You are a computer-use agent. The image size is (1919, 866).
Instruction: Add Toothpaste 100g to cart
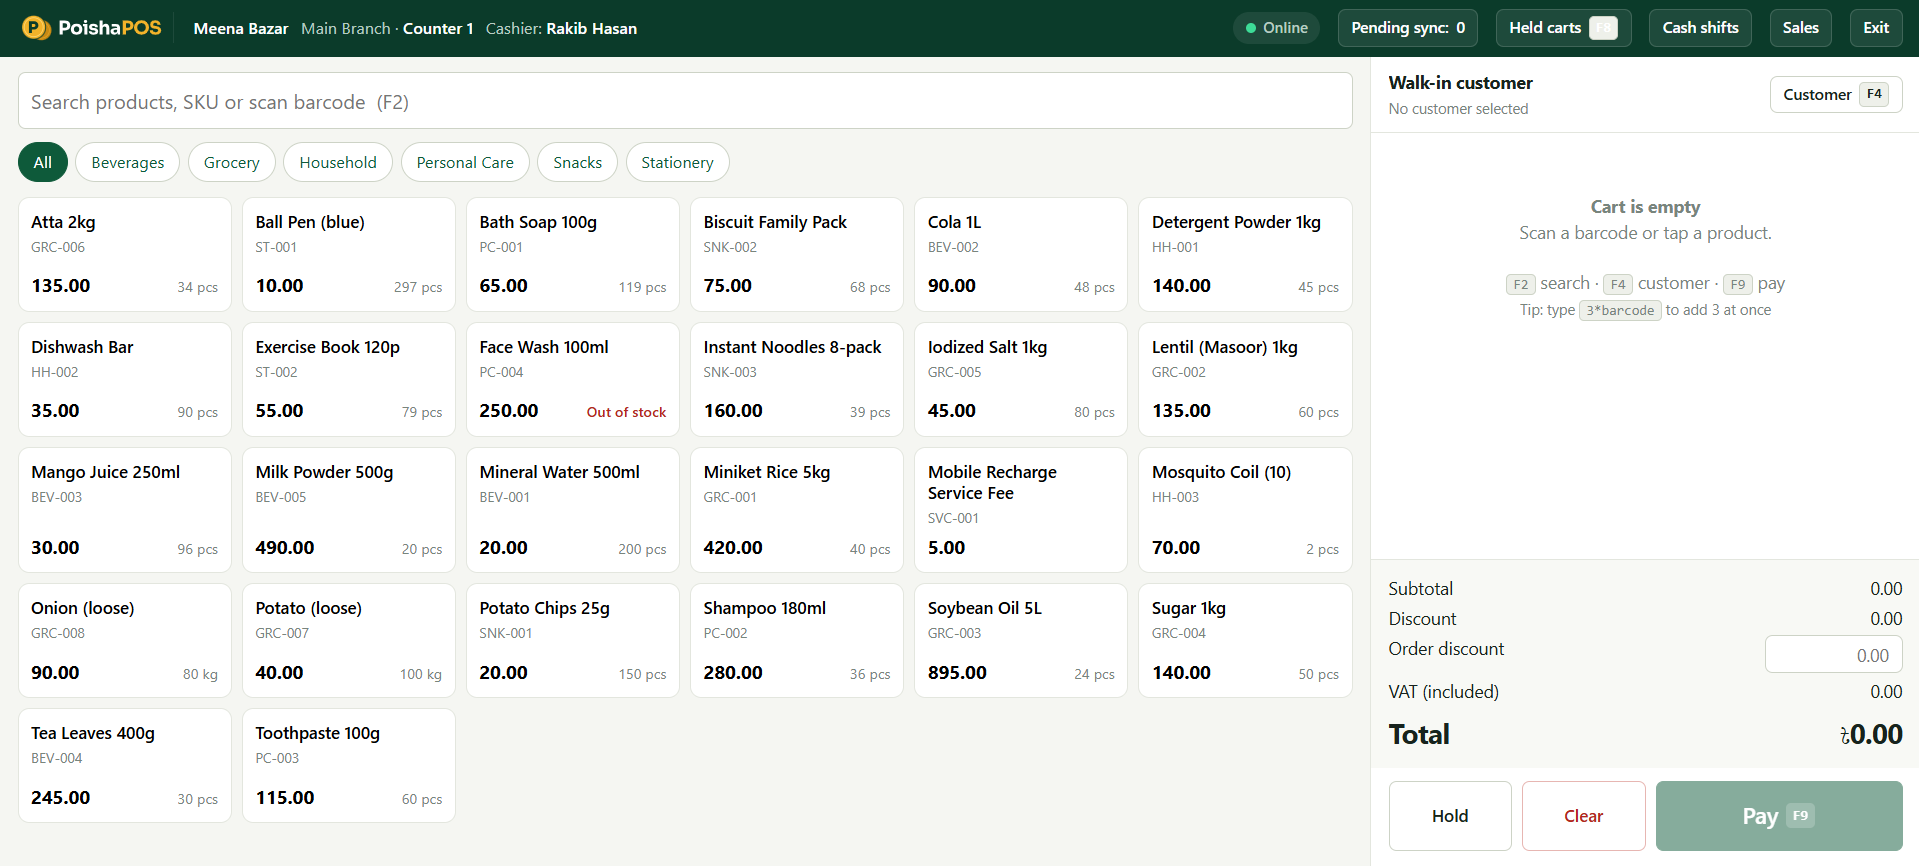pos(349,766)
